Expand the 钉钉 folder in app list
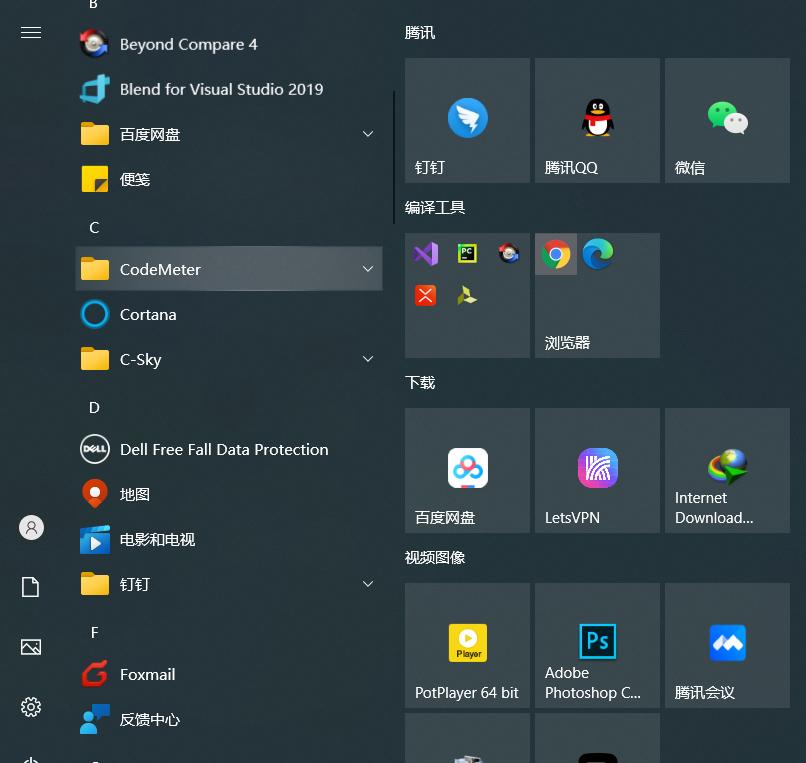 point(367,584)
